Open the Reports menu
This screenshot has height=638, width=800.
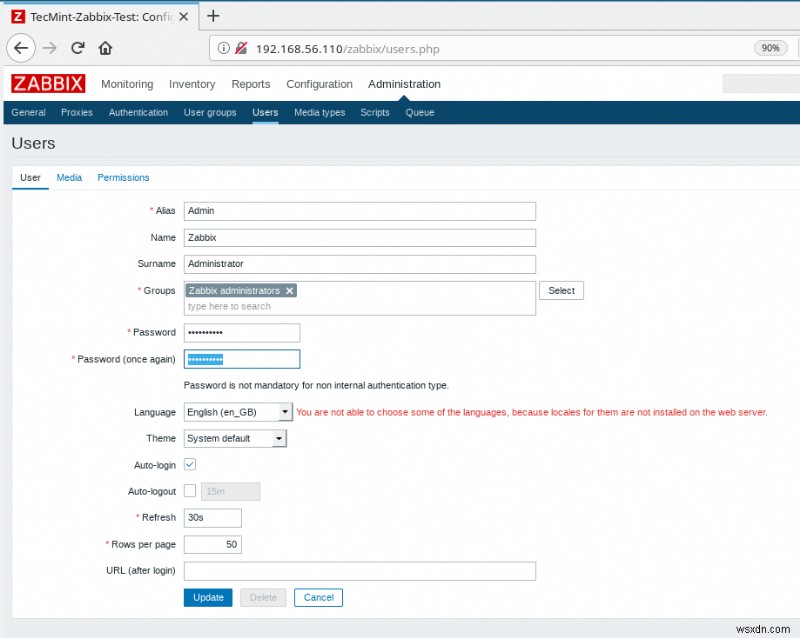click(x=251, y=84)
